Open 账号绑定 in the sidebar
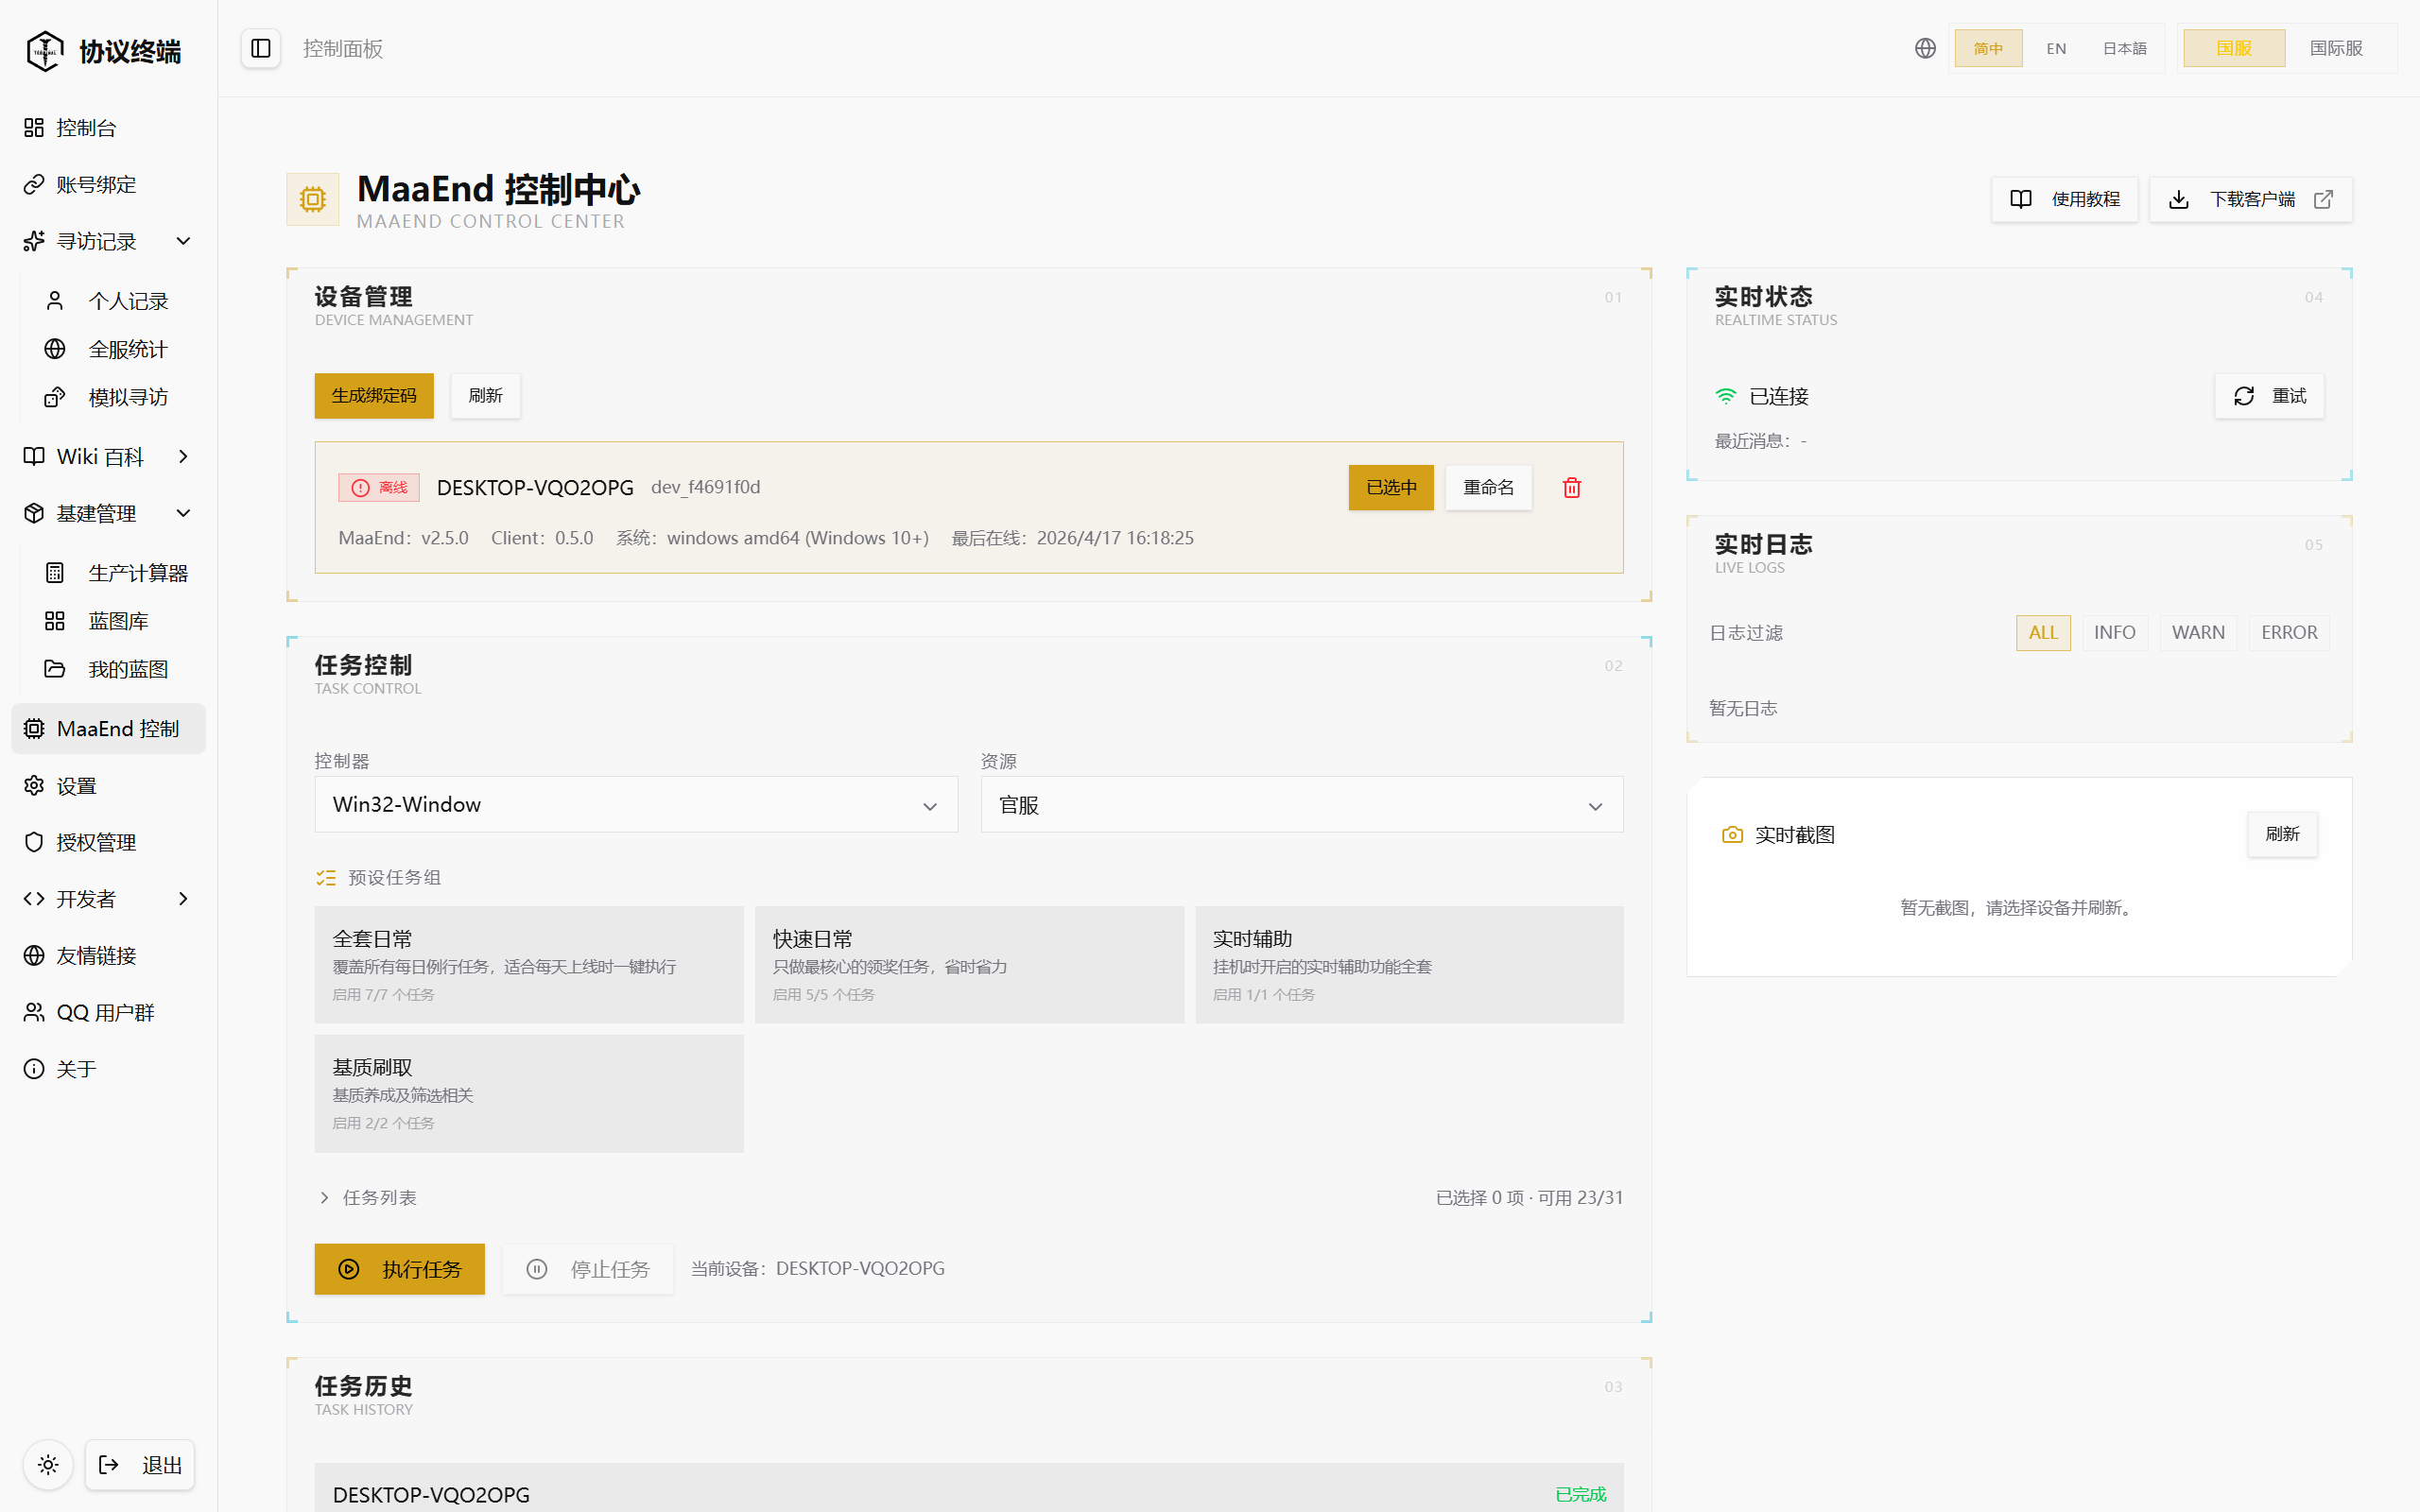 point(108,185)
